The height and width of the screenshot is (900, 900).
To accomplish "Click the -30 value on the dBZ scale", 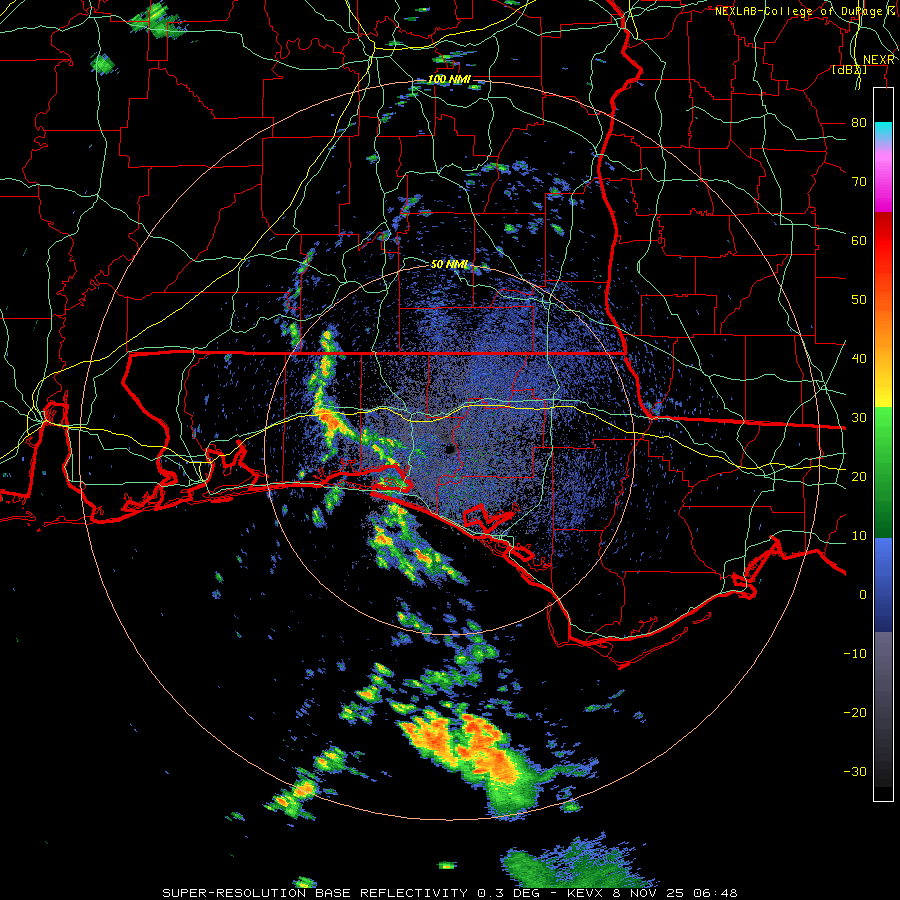I will pyautogui.click(x=855, y=771).
